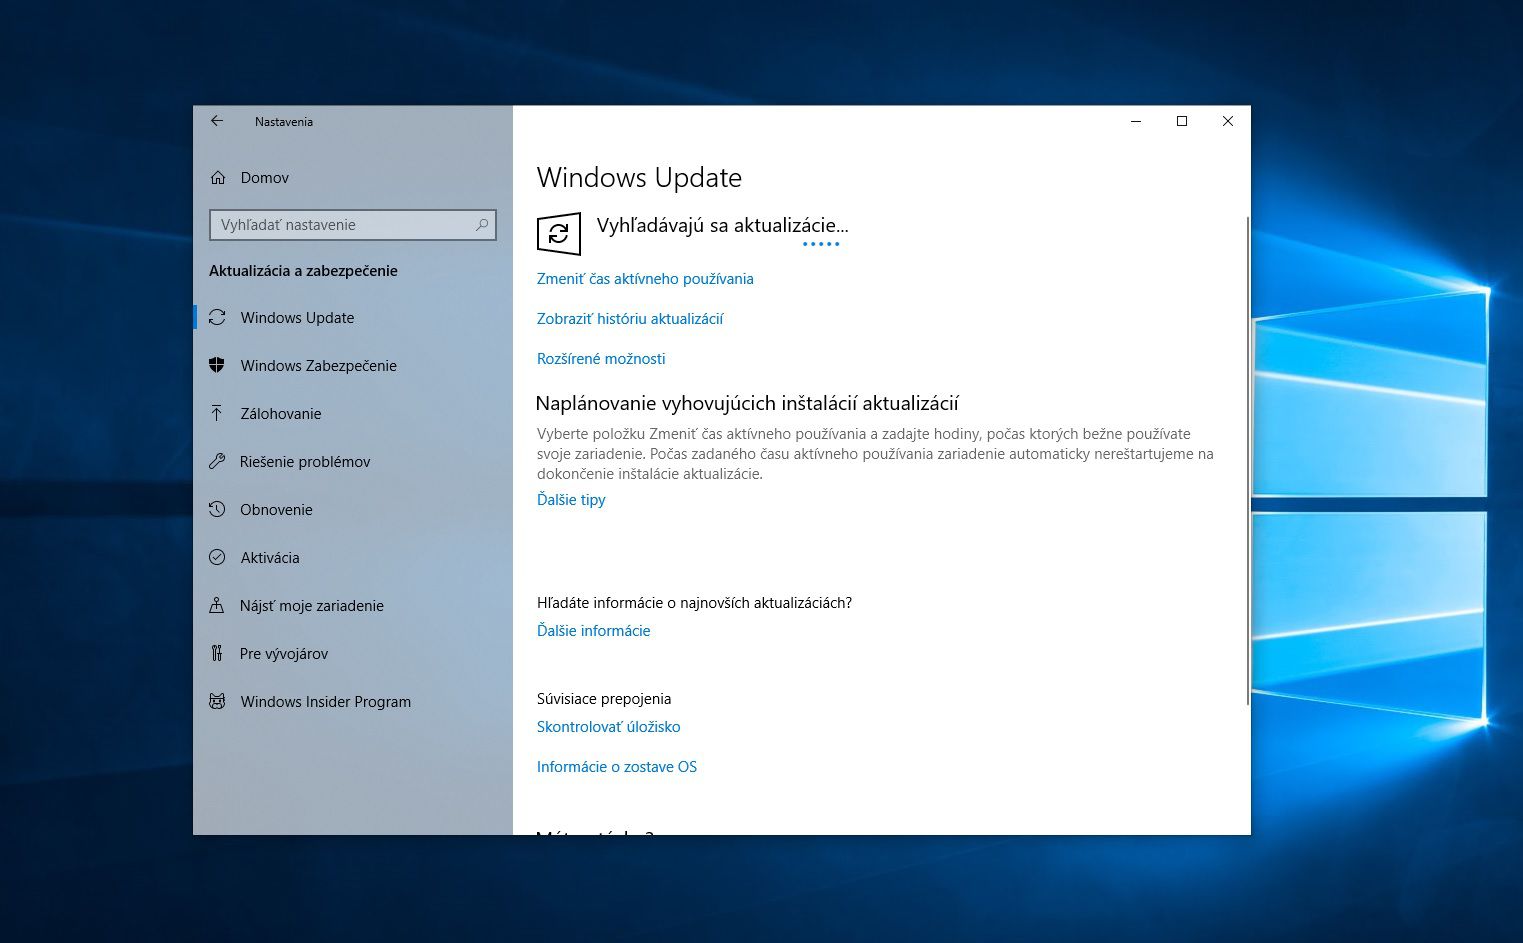This screenshot has height=943, width=1523.
Task: Click Naplánovanie vyhovujúcich inštalácií aktualizácií heading
Action: click(x=747, y=403)
